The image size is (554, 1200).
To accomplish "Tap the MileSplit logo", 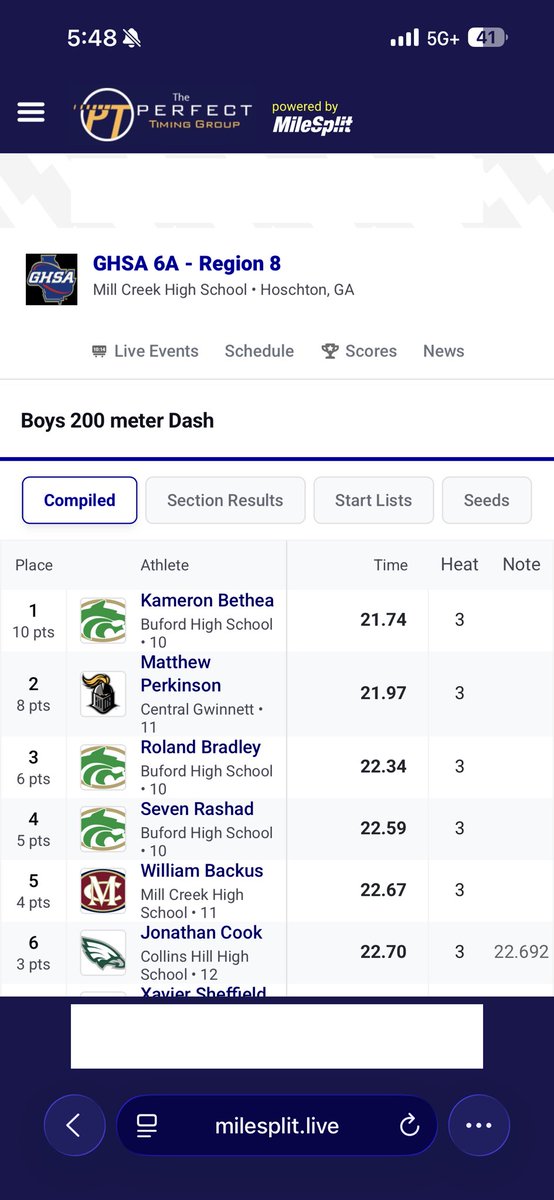I will [x=312, y=117].
